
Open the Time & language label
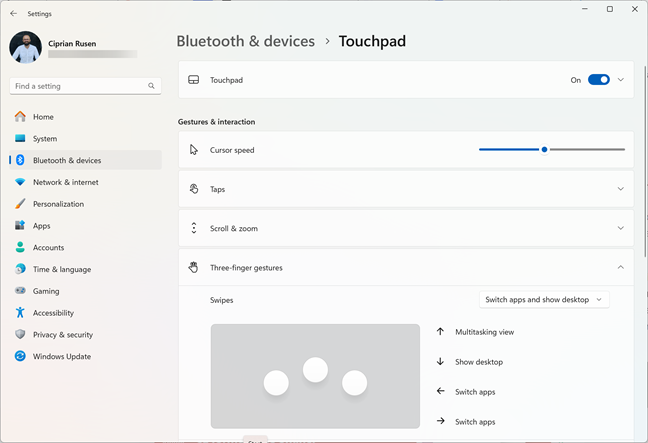(62, 269)
